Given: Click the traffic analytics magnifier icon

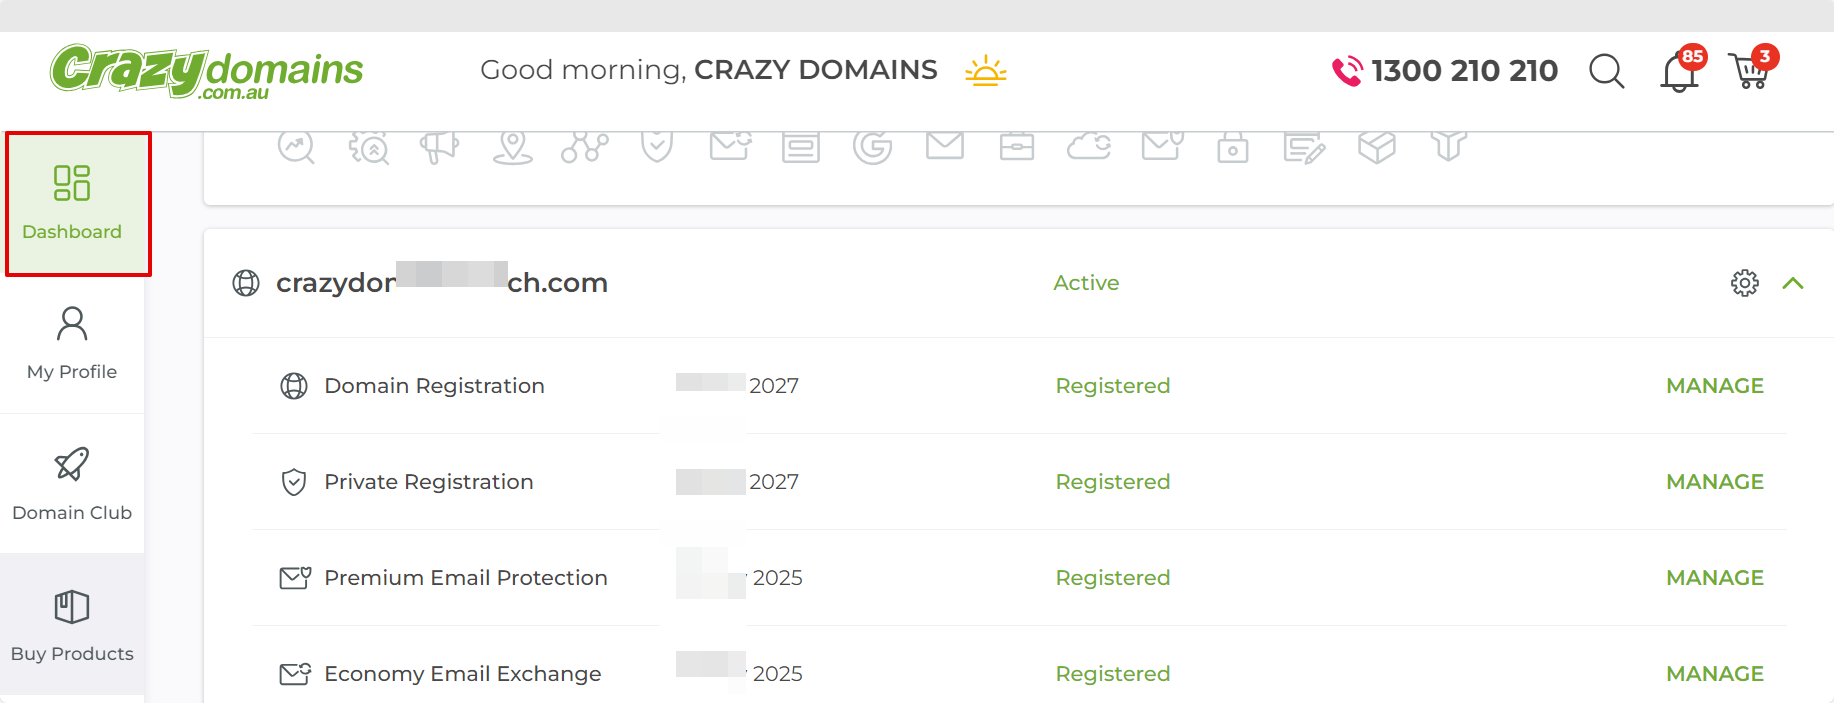Looking at the screenshot, I should (x=296, y=147).
